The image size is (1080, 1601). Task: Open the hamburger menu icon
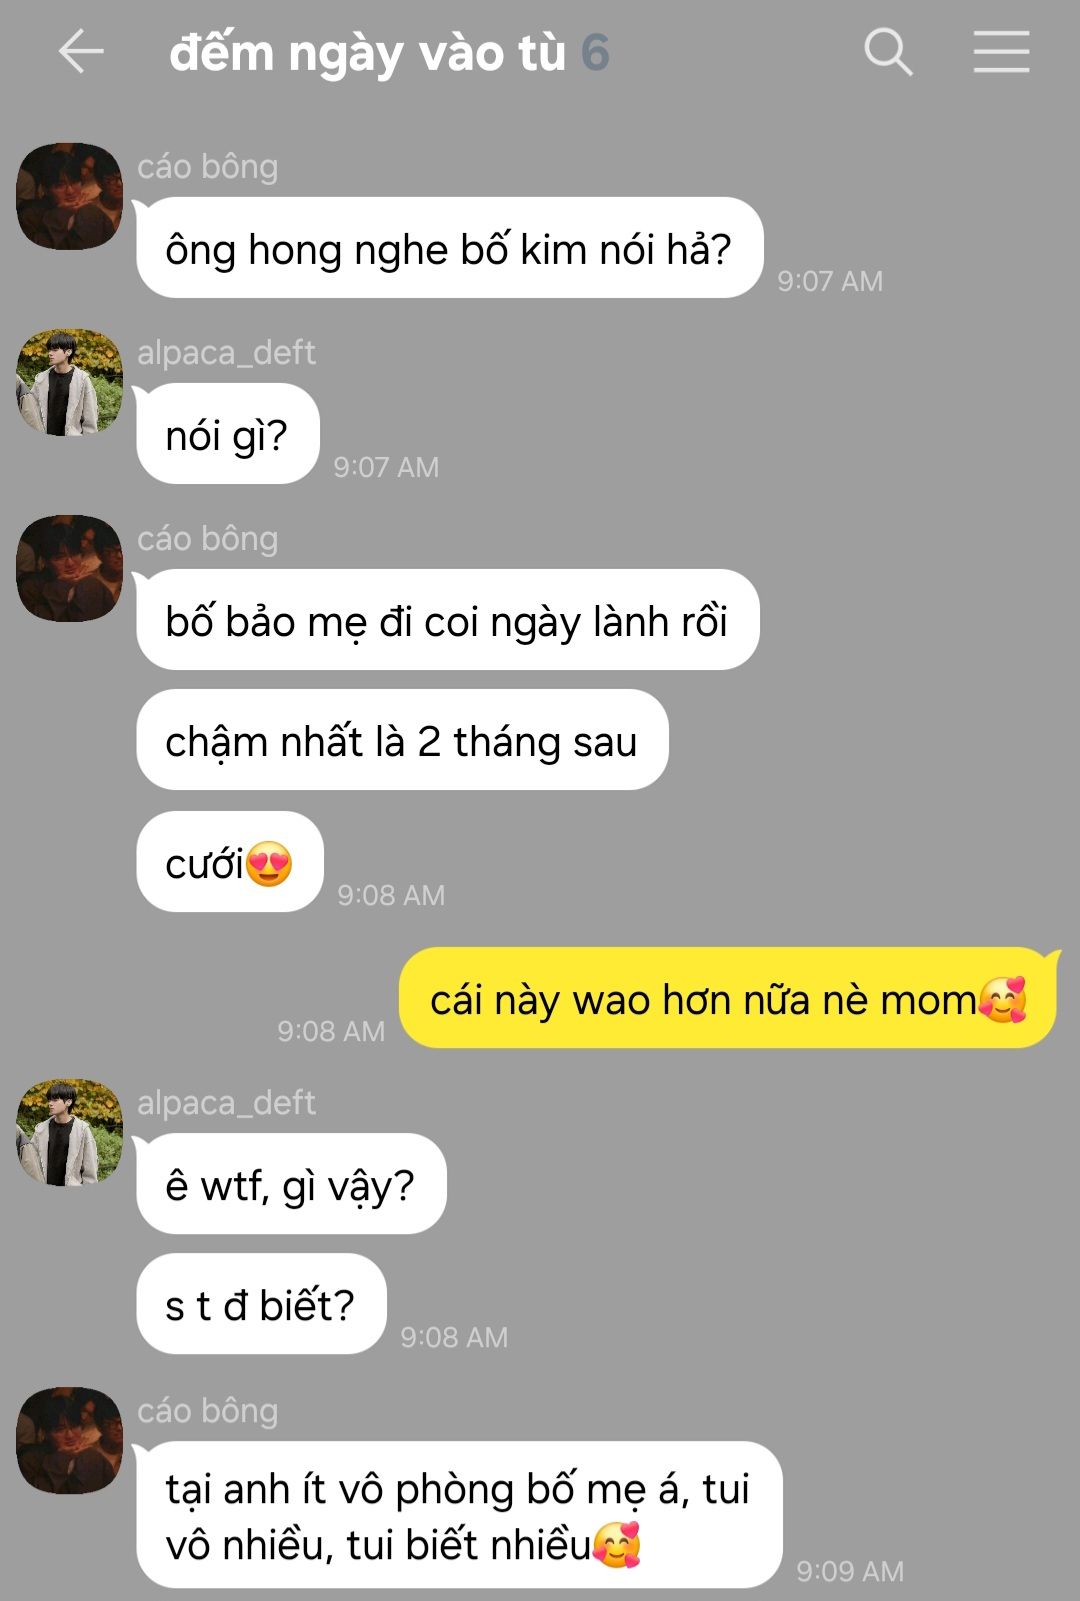click(x=1001, y=52)
